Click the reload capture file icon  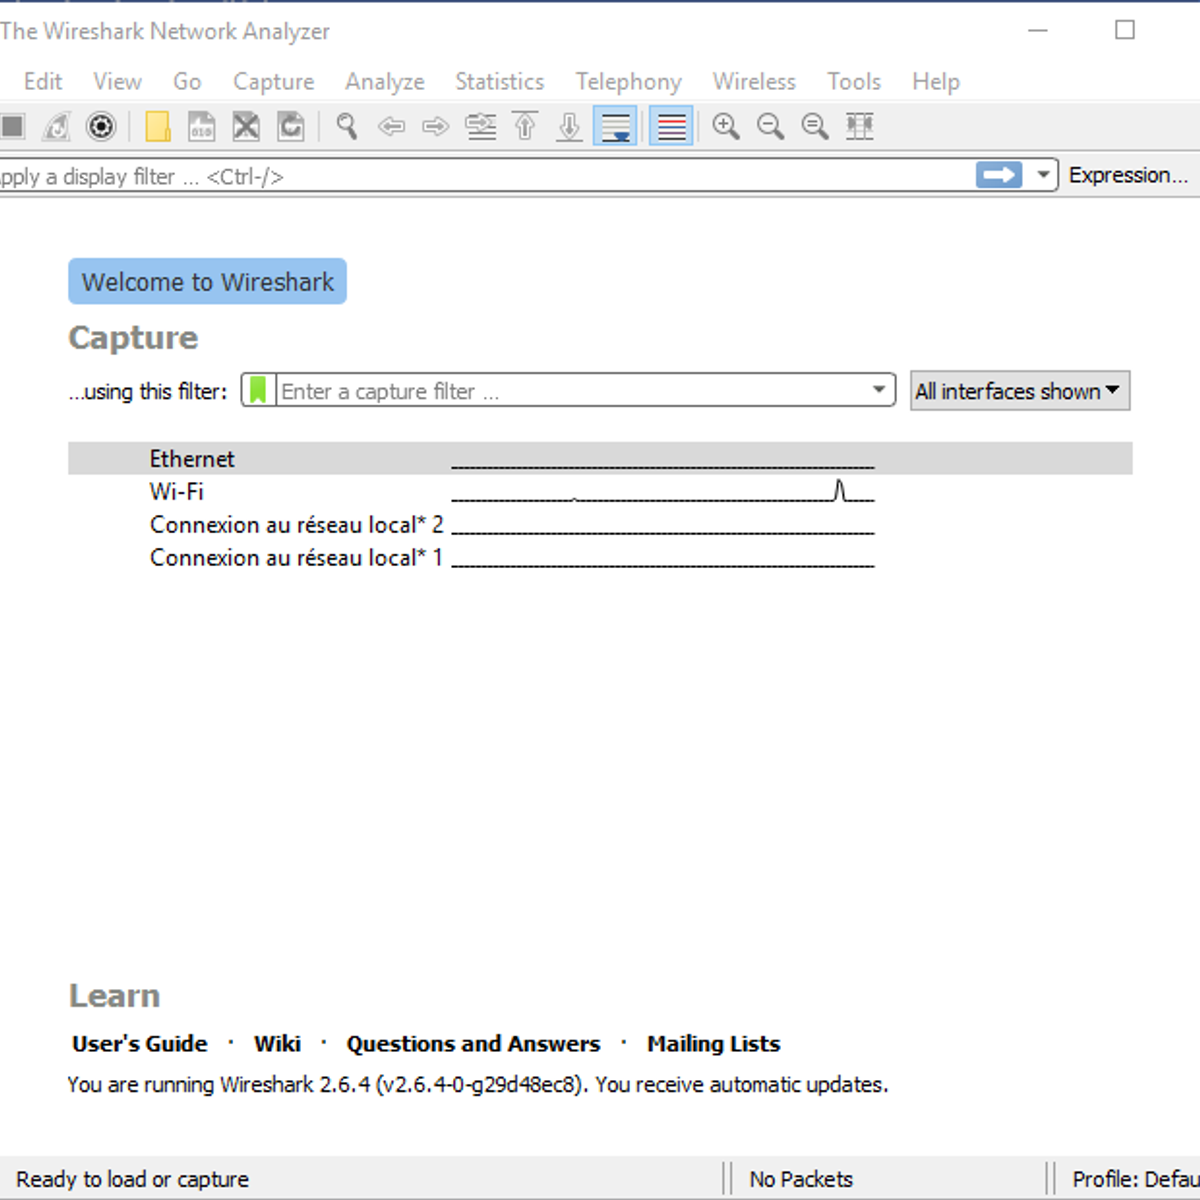pyautogui.click(x=291, y=127)
